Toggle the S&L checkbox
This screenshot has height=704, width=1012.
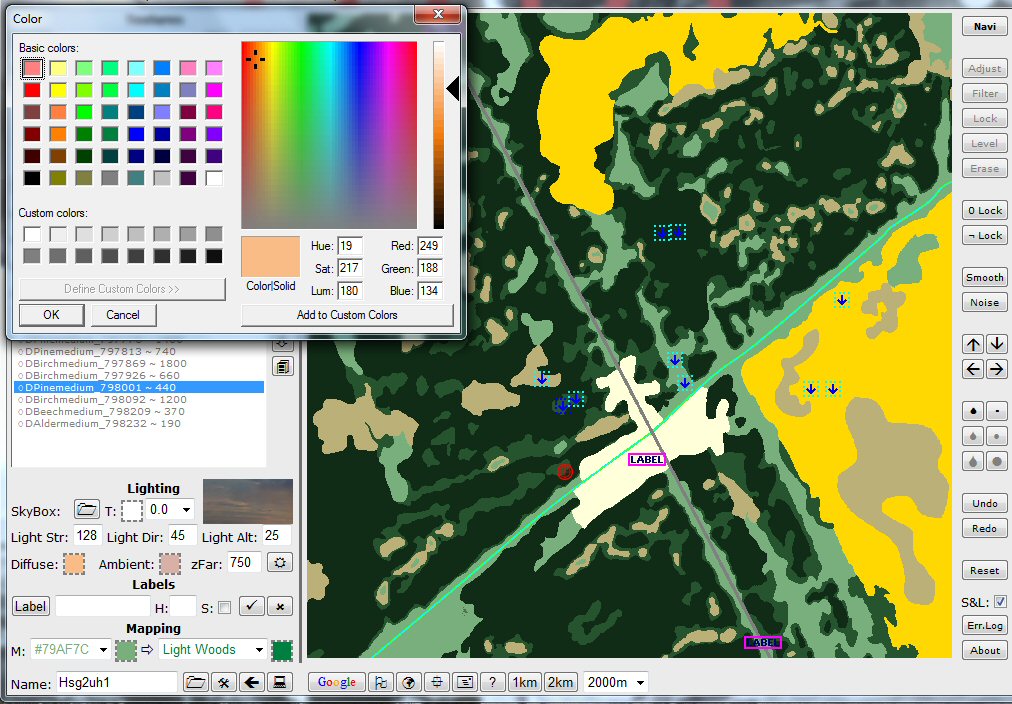(x=1000, y=602)
